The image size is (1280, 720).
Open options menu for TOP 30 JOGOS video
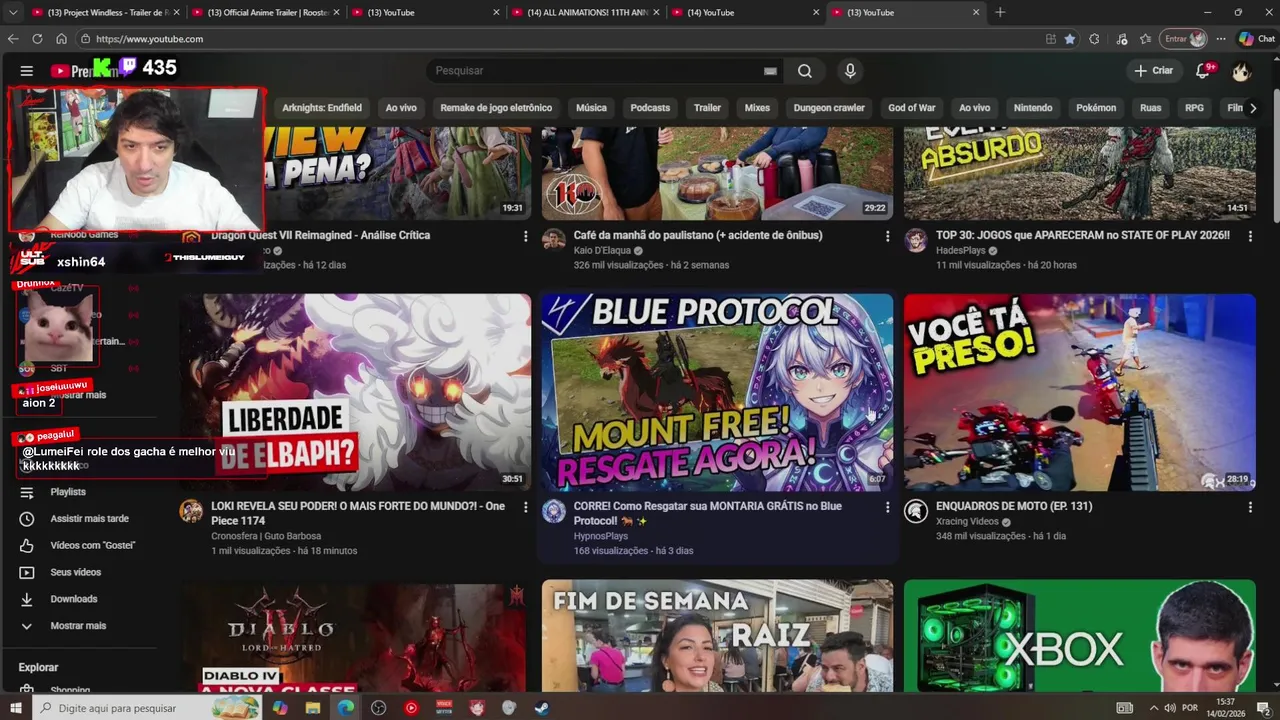coord(1250,236)
